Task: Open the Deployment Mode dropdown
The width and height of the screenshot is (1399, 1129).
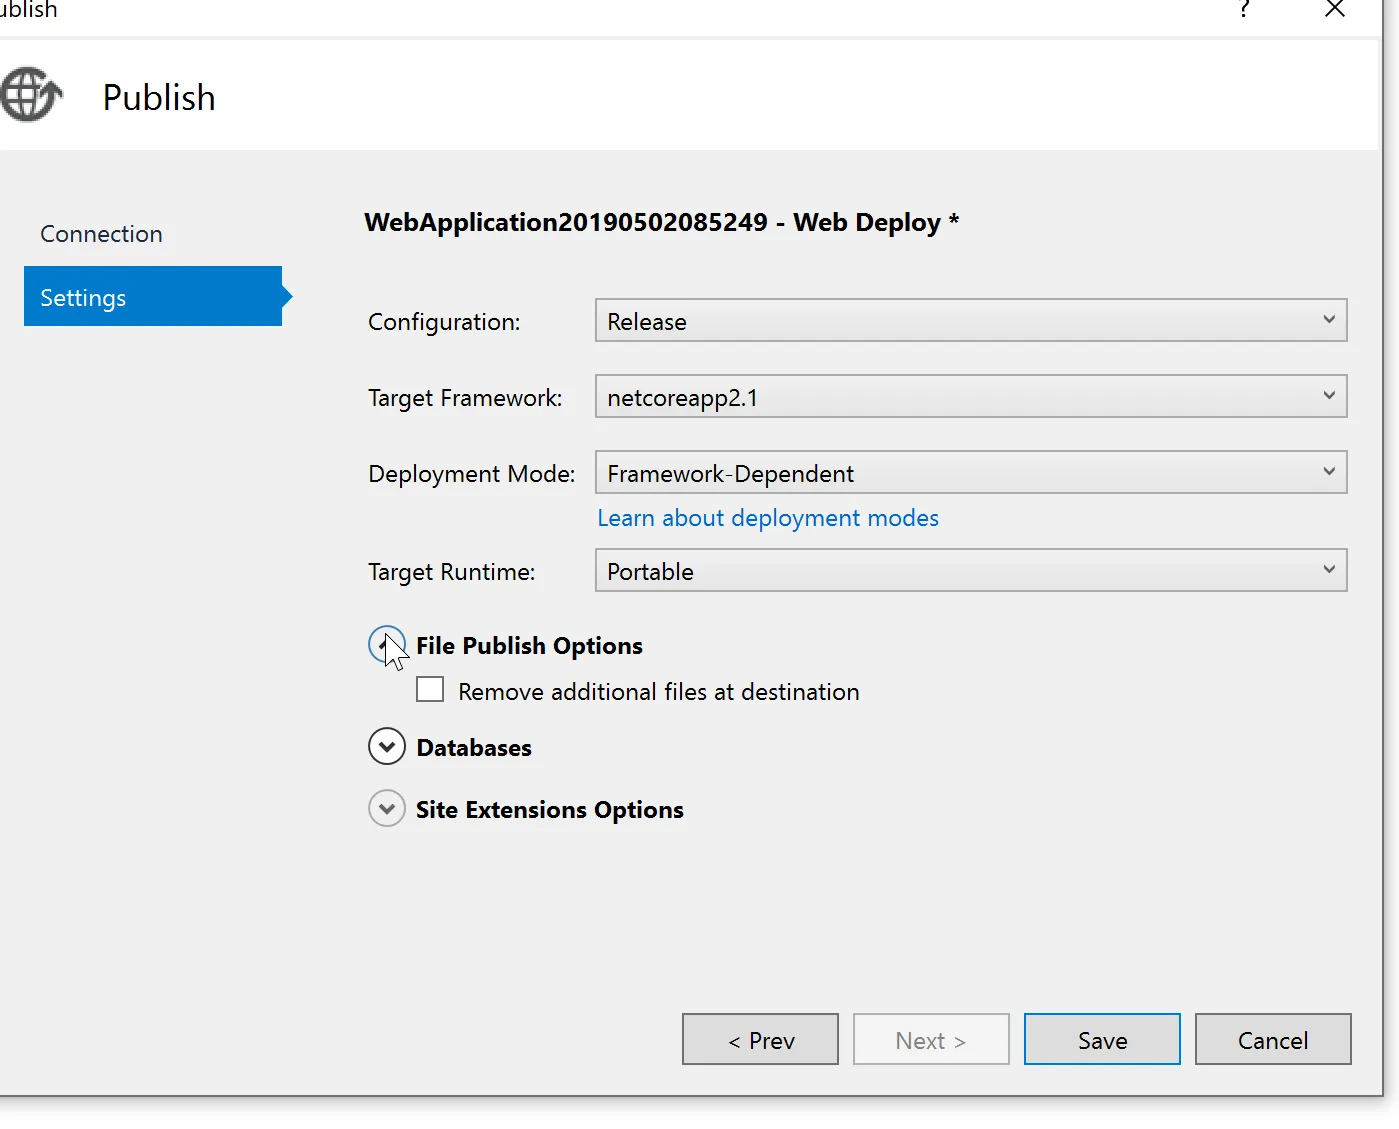Action: [970, 473]
